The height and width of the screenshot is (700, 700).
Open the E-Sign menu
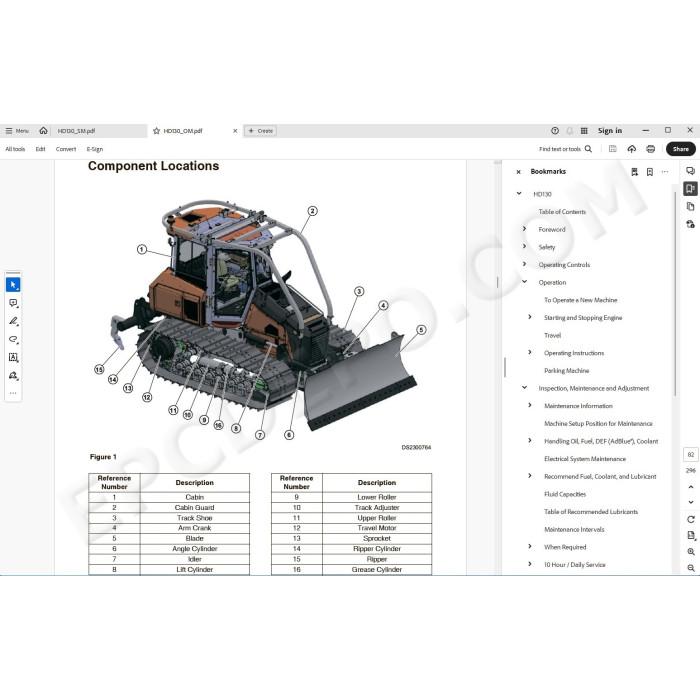point(95,149)
